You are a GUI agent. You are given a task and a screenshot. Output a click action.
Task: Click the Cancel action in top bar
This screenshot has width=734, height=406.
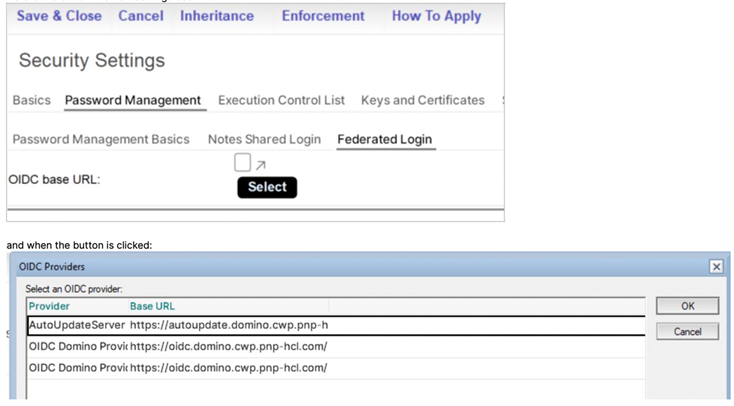tap(141, 16)
